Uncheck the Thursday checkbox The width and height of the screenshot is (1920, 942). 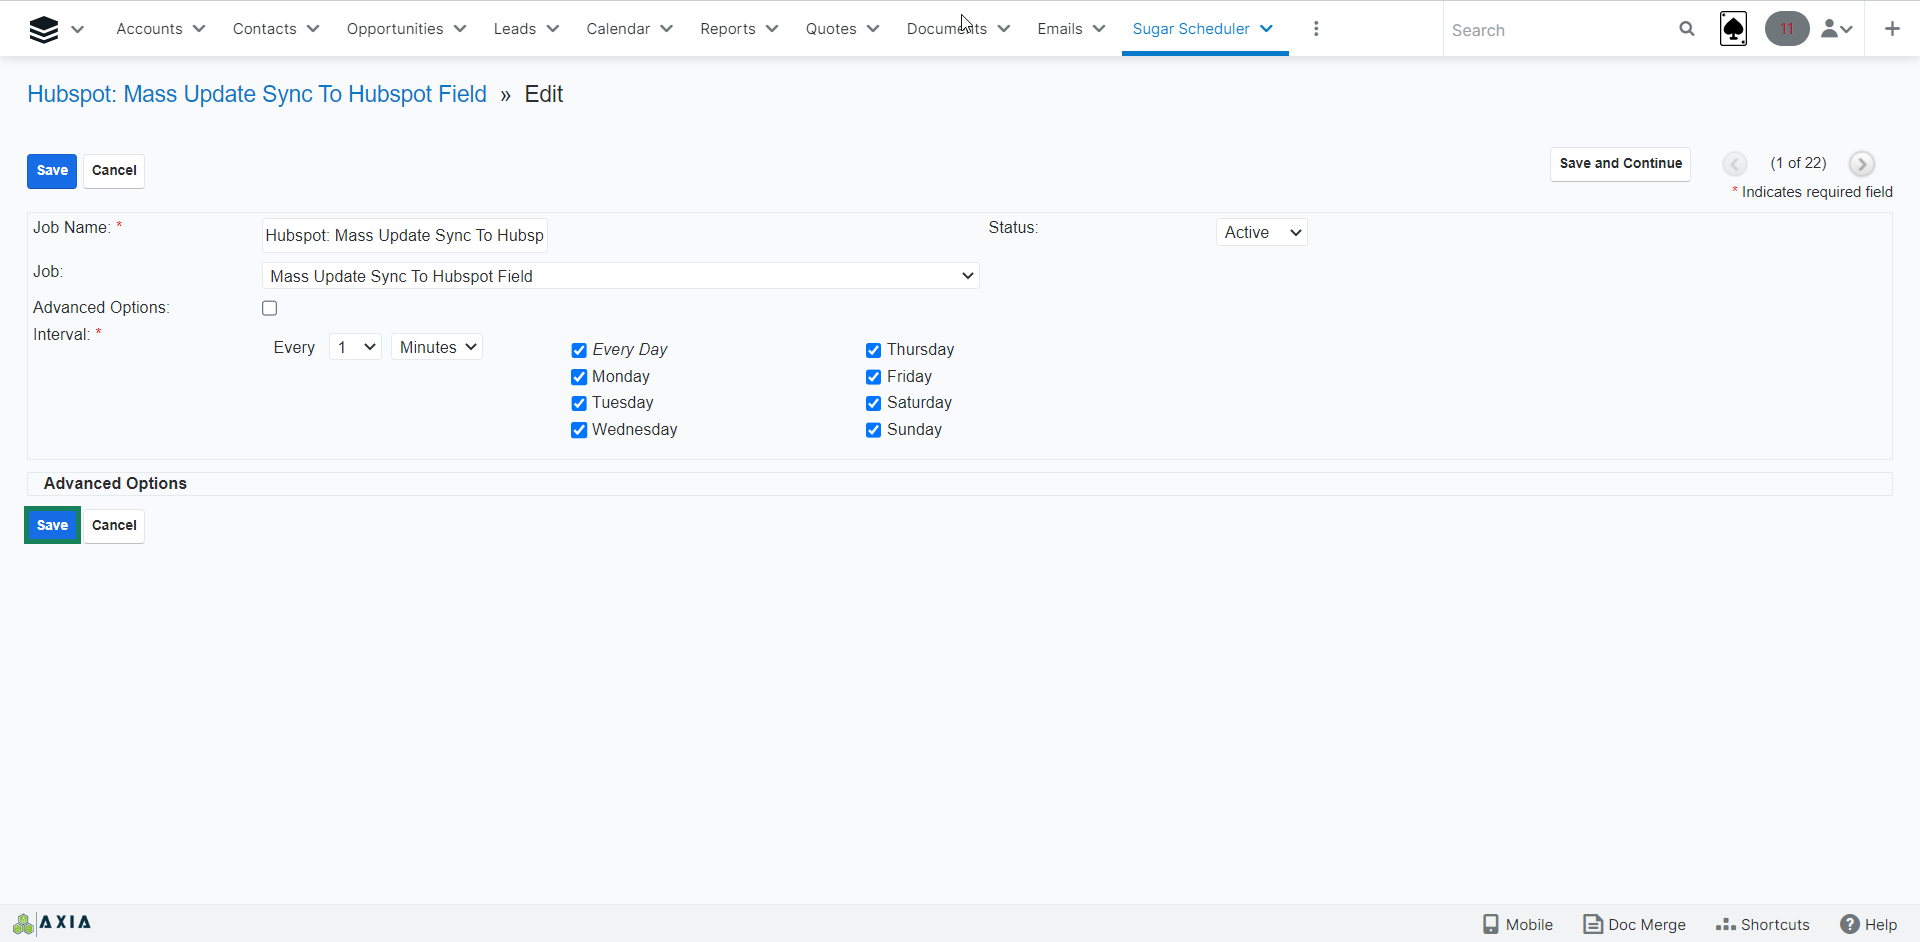pyautogui.click(x=874, y=350)
